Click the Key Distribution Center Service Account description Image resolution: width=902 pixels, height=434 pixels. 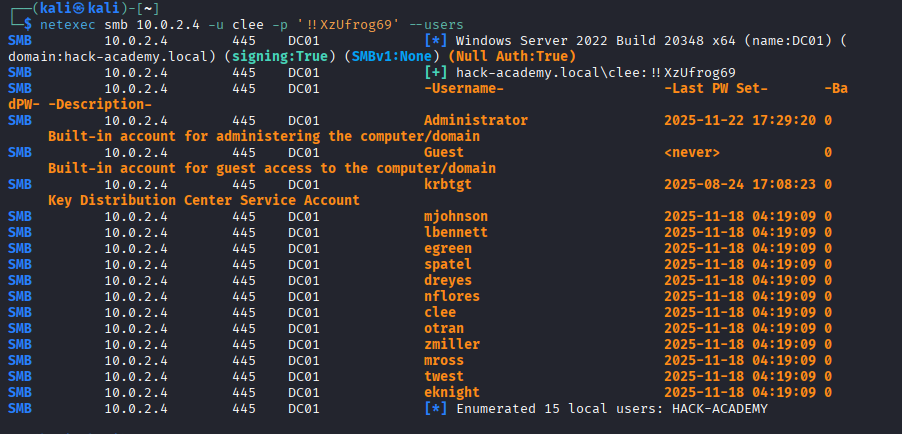[x=204, y=200]
